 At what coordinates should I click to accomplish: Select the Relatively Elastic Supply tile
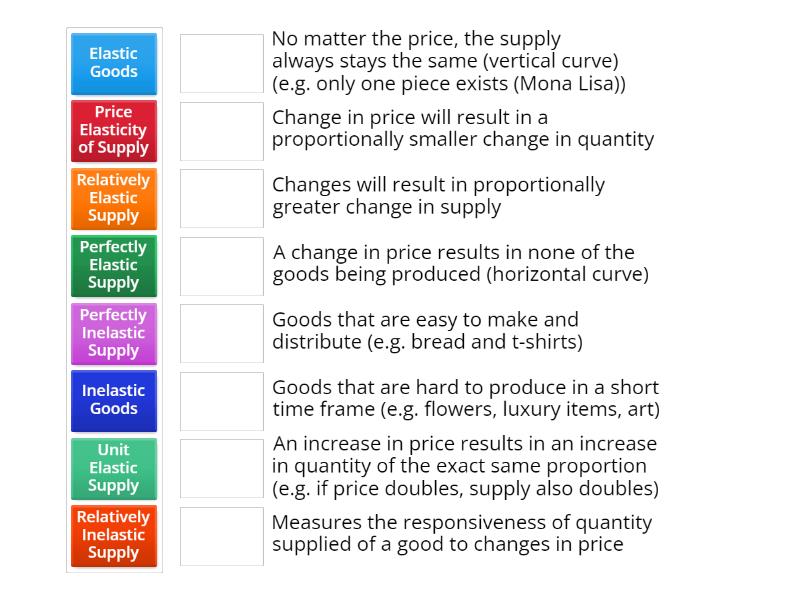113,198
